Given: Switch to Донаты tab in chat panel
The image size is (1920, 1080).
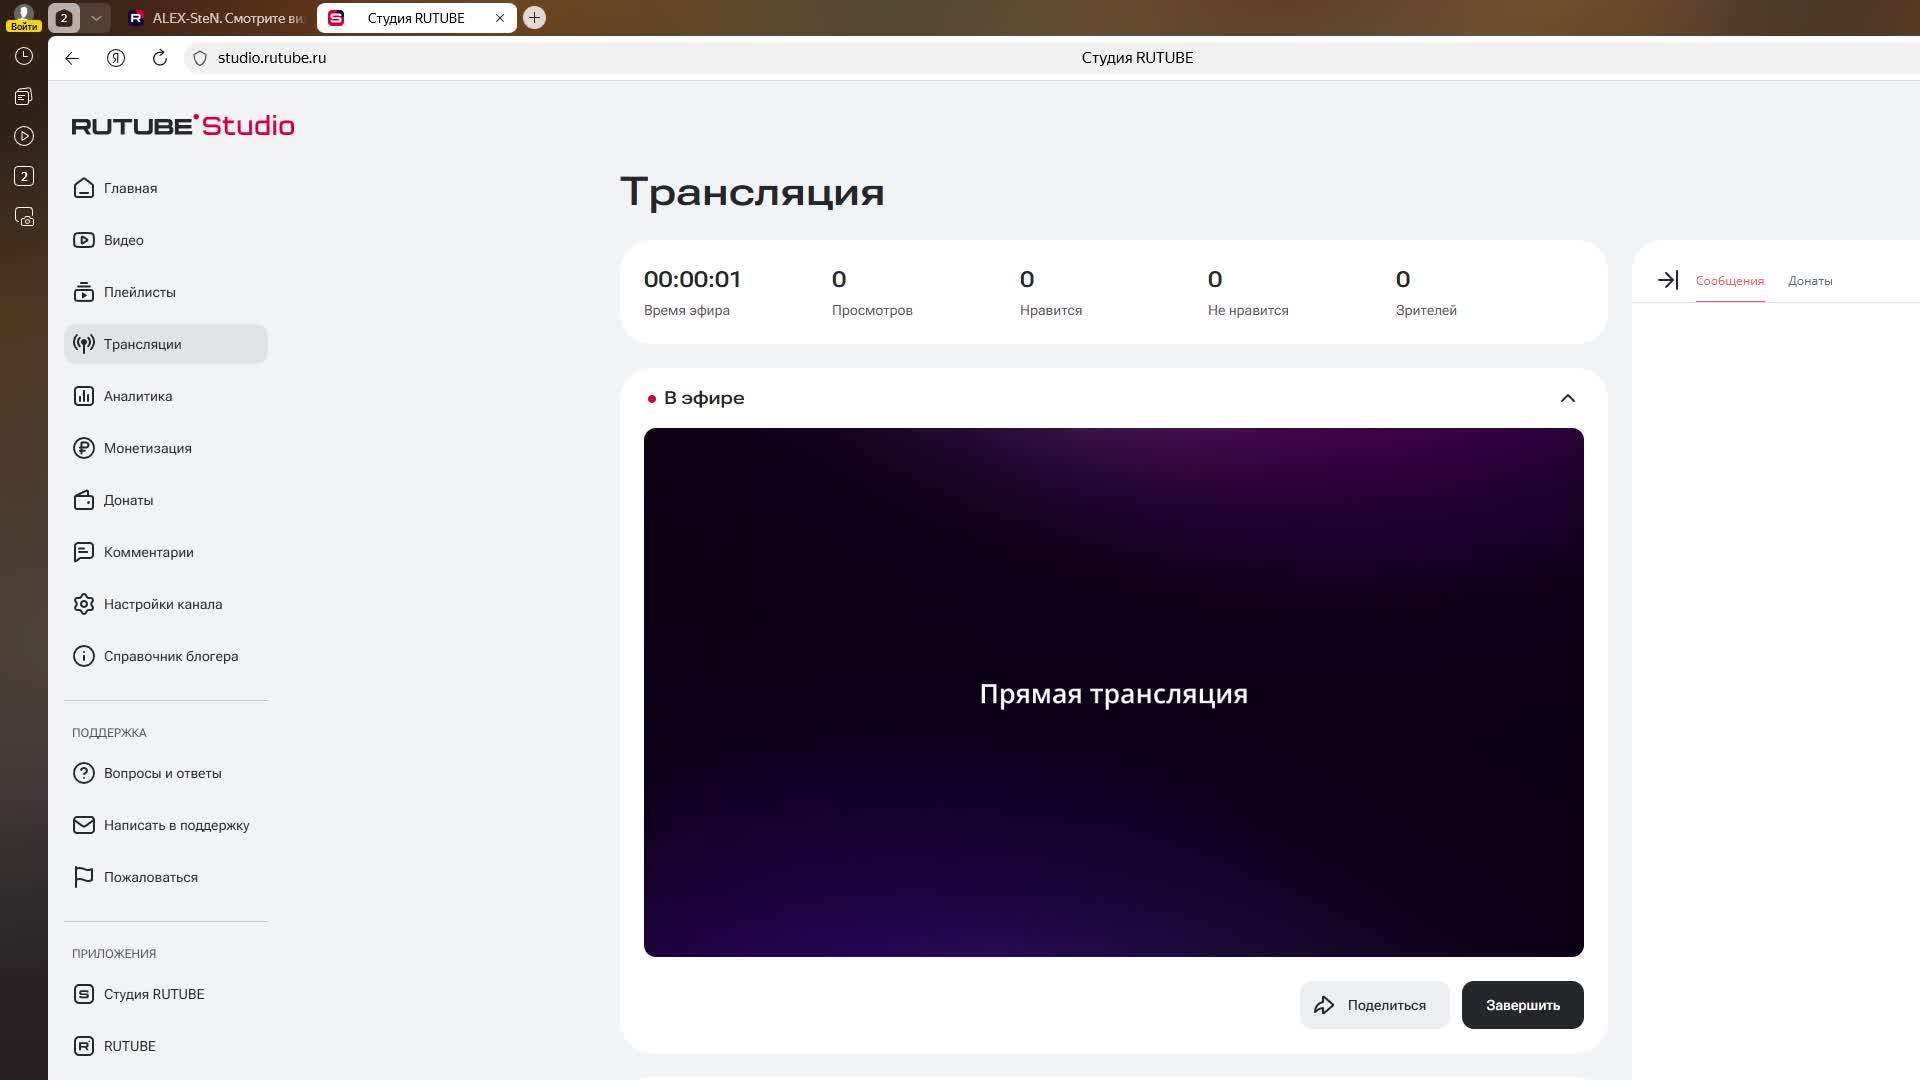Looking at the screenshot, I should pos(1809,281).
